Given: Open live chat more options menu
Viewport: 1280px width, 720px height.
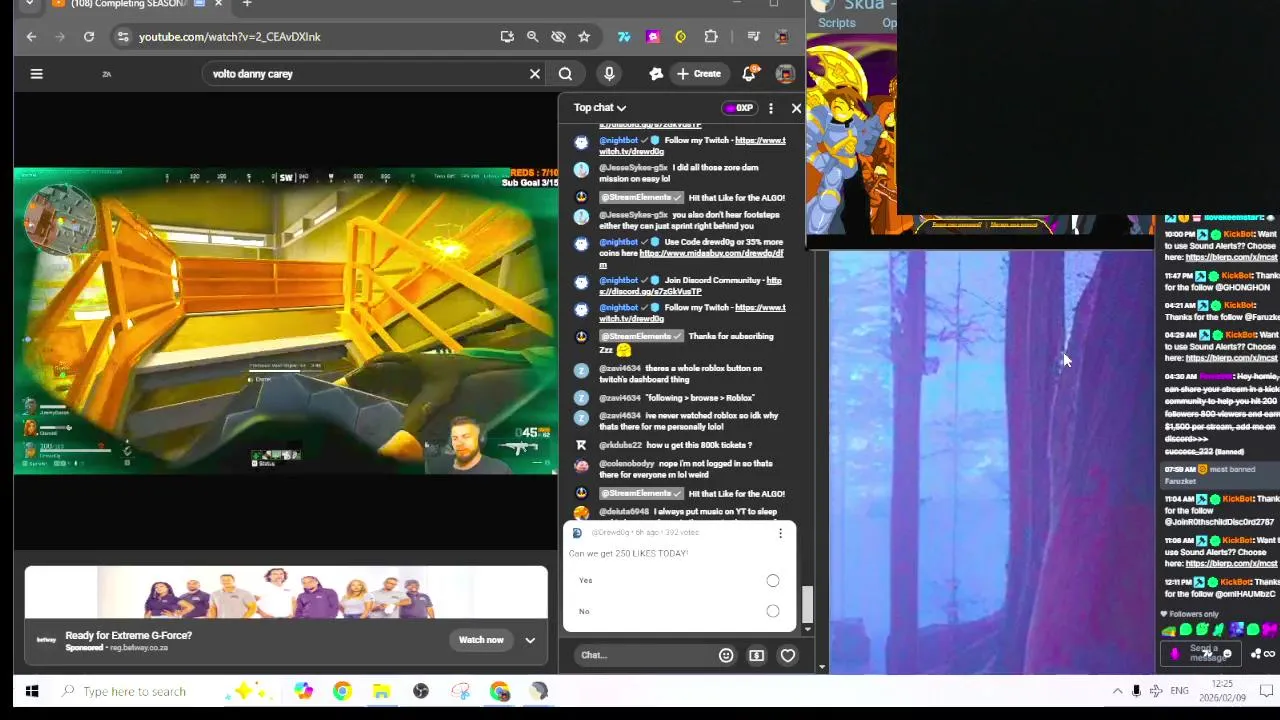Looking at the screenshot, I should [x=770, y=108].
